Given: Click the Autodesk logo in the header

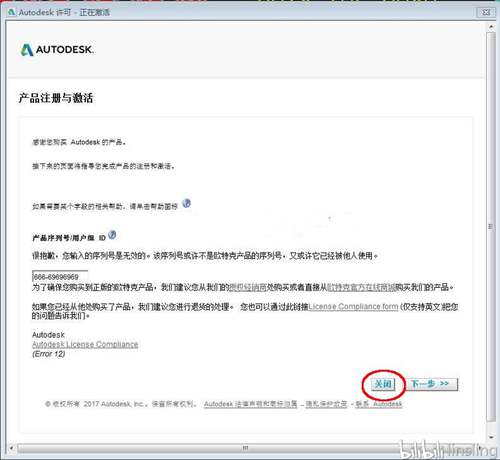Looking at the screenshot, I should click(x=57, y=50).
